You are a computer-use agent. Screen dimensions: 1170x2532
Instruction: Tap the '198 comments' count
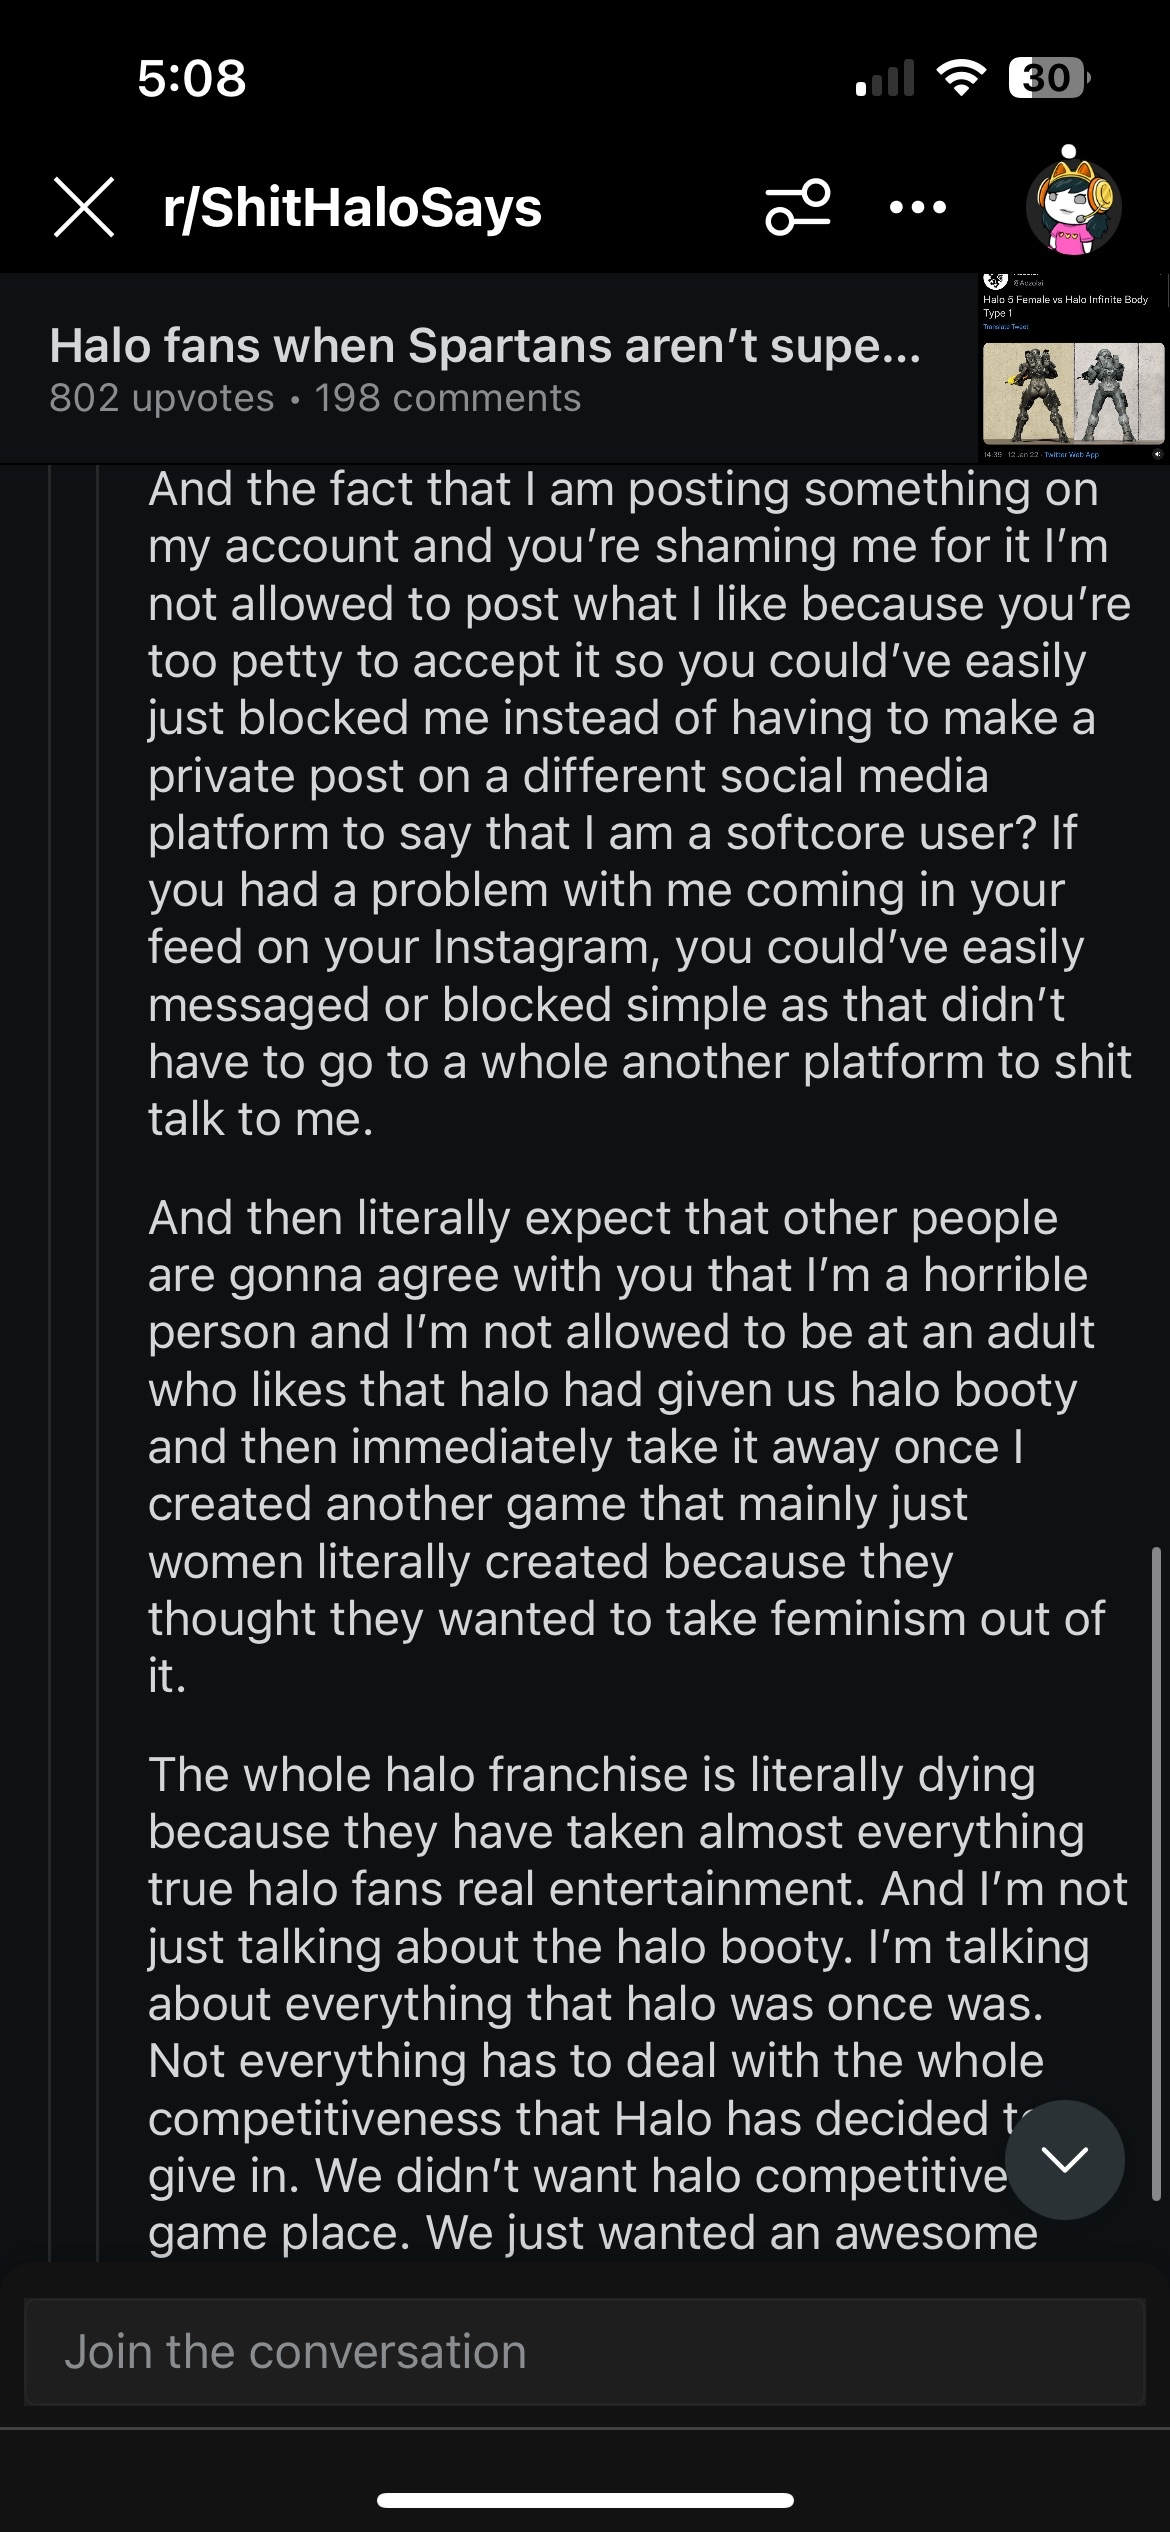point(448,399)
